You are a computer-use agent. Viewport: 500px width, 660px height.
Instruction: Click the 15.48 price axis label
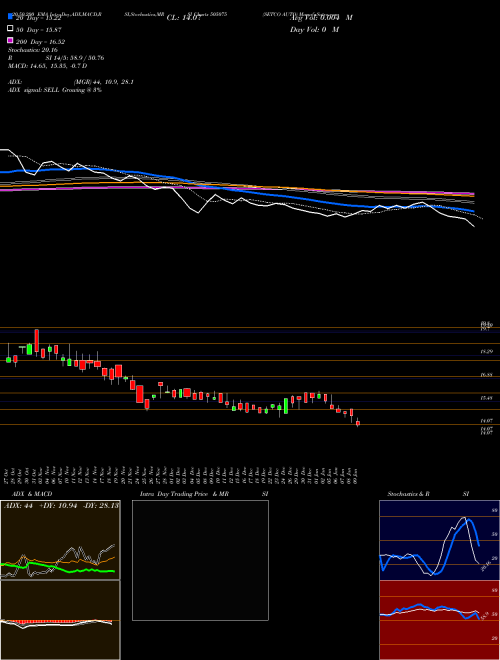point(487,397)
